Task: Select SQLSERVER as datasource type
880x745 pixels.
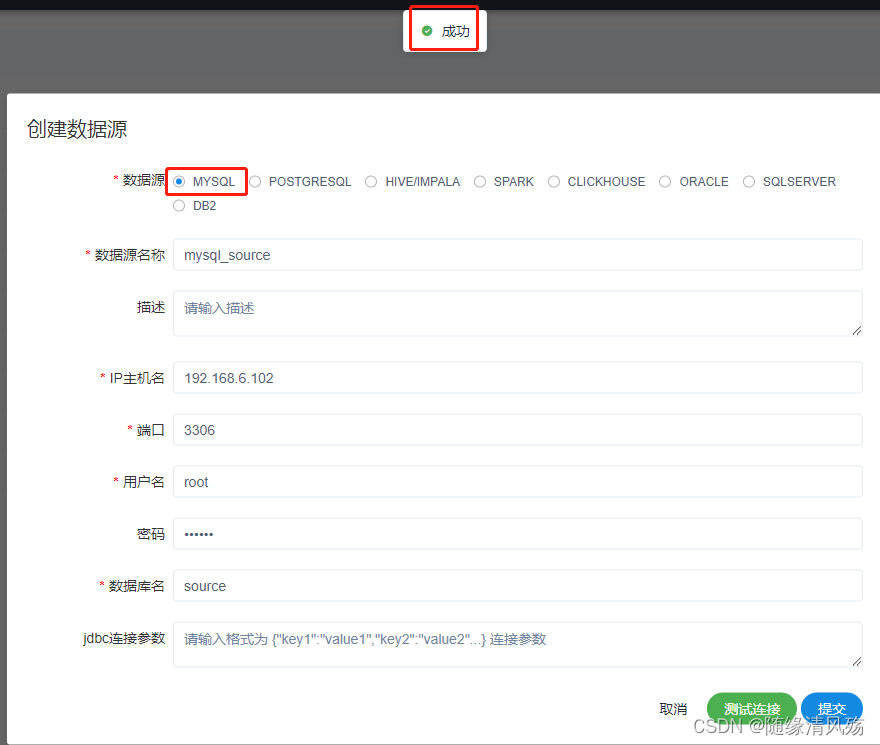Action: (x=749, y=181)
